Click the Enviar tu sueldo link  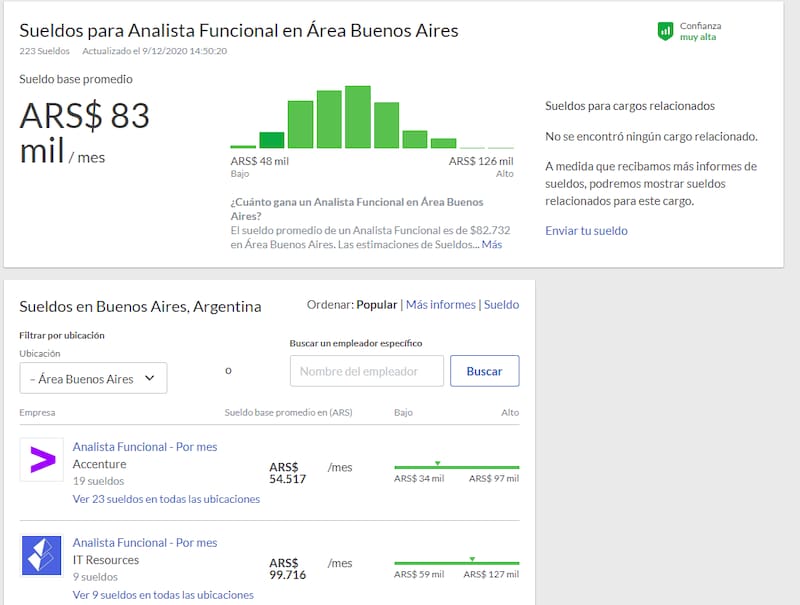coord(586,231)
